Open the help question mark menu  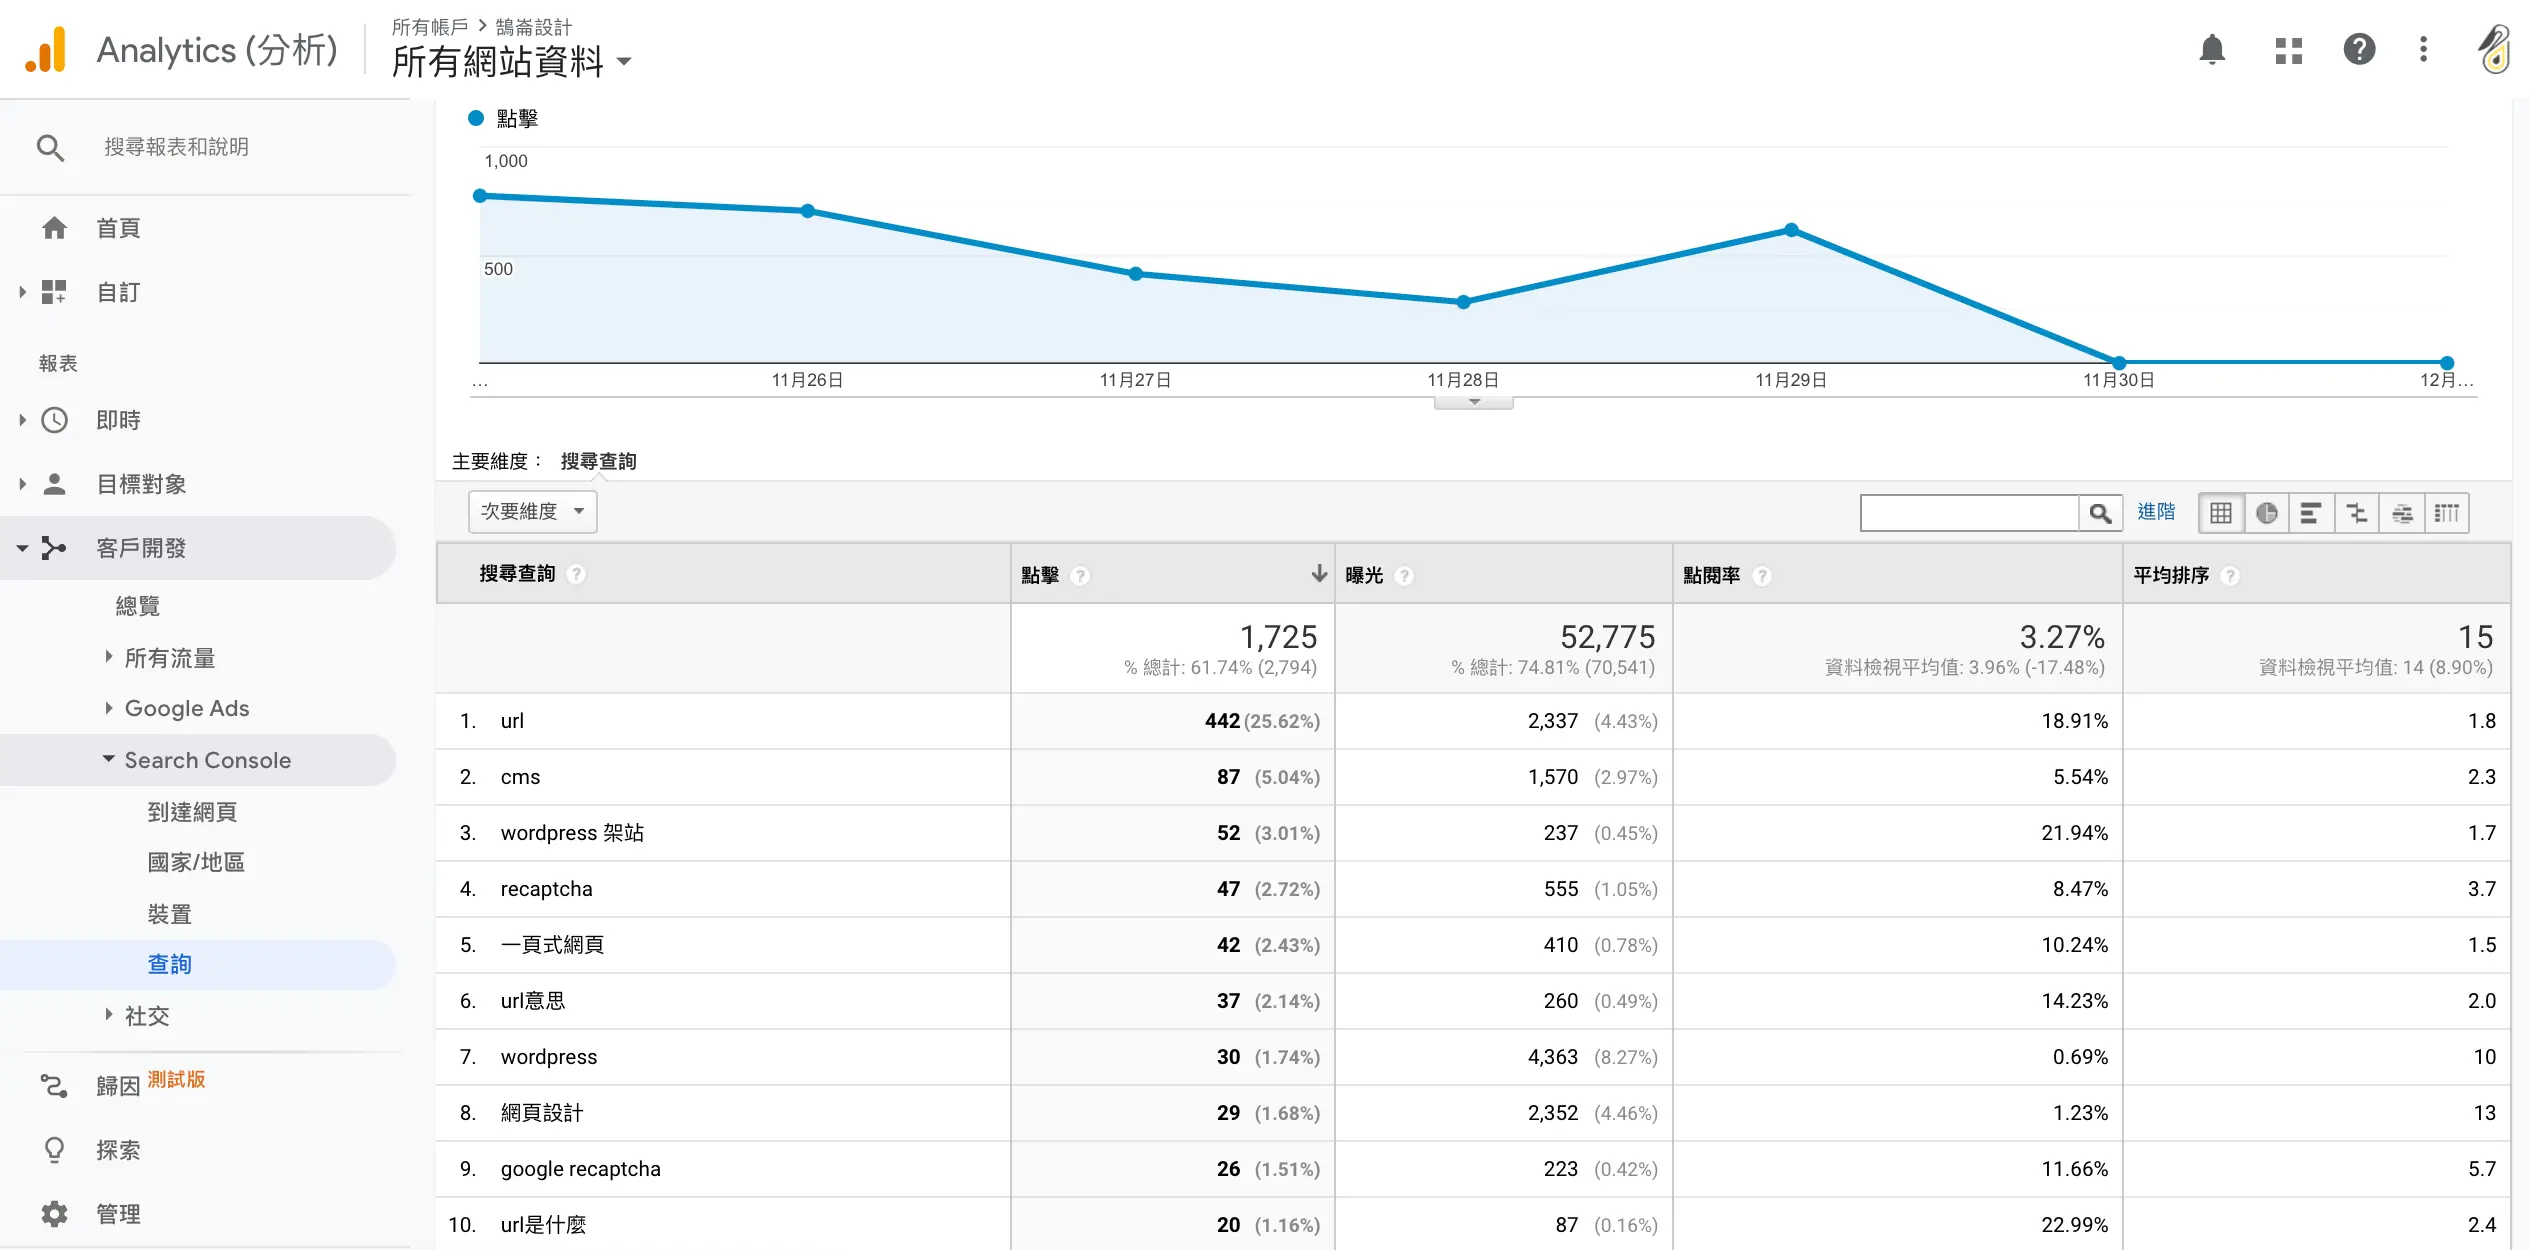[x=2359, y=50]
